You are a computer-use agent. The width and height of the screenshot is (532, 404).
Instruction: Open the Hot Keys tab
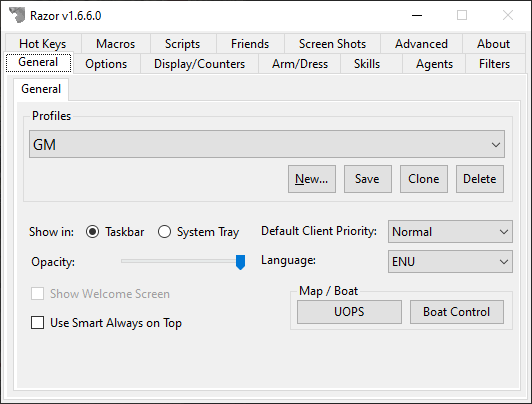click(43, 44)
